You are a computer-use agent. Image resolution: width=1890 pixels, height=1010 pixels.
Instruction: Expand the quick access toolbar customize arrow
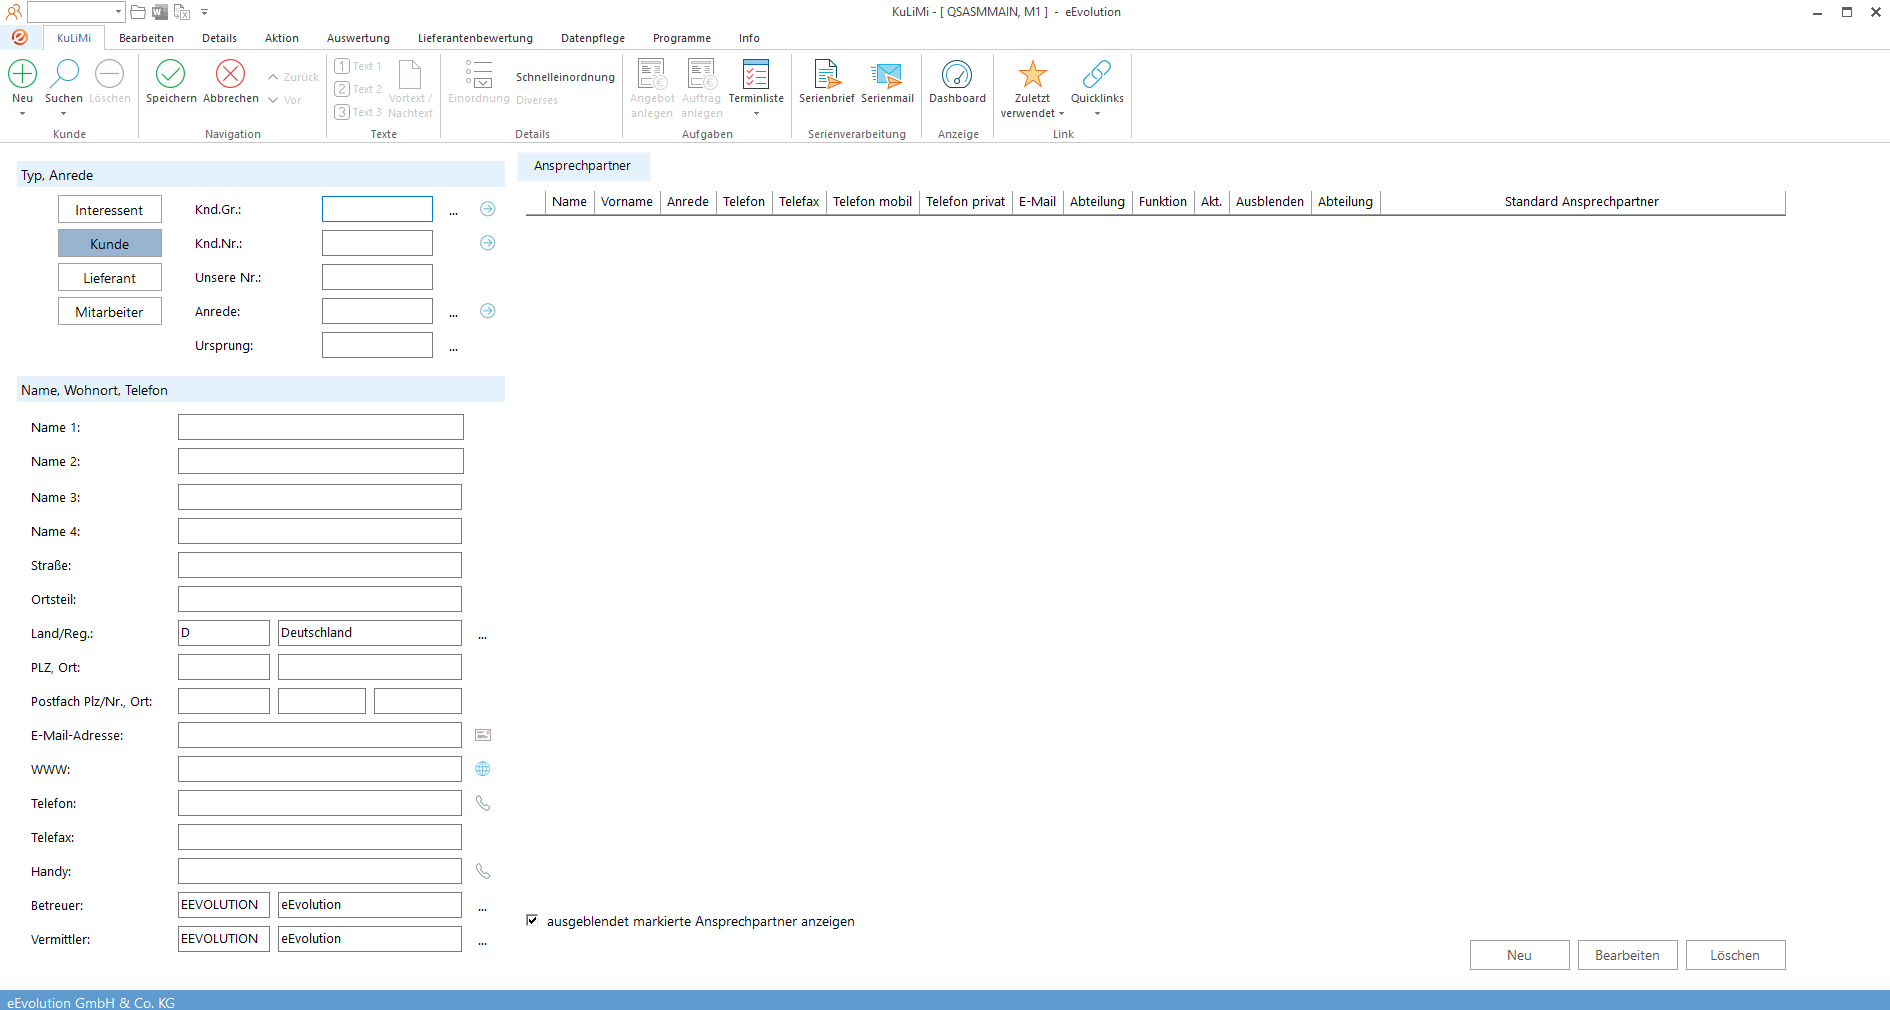pos(204,12)
